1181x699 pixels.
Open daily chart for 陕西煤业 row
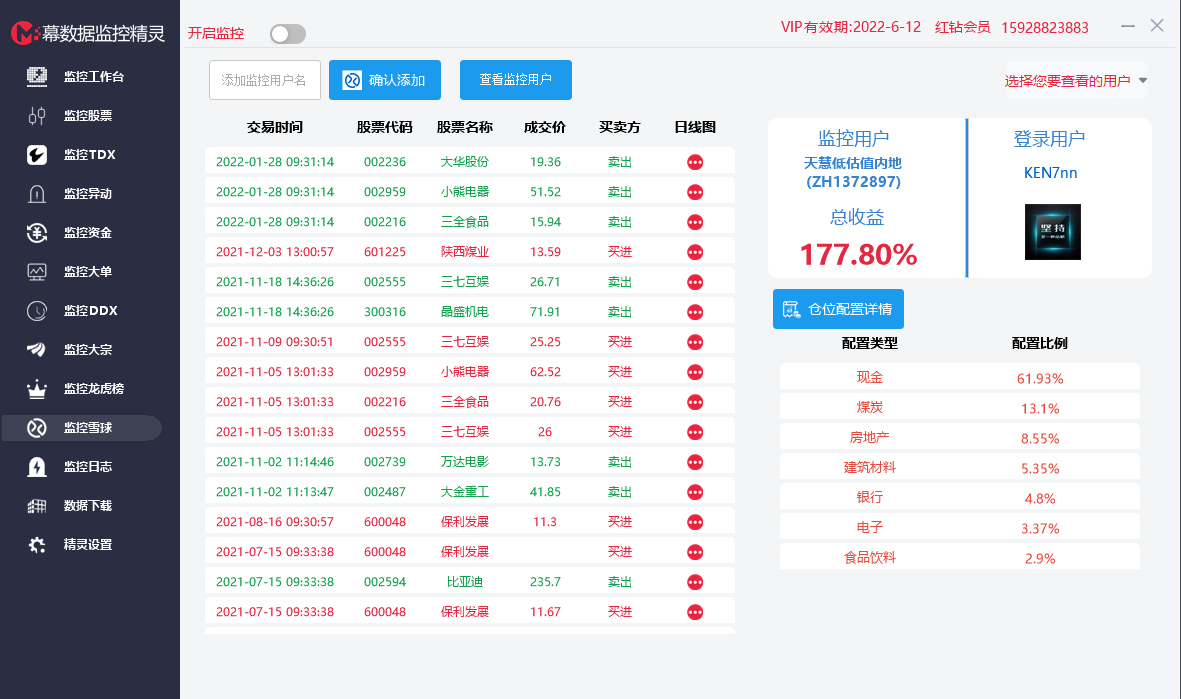pos(695,252)
